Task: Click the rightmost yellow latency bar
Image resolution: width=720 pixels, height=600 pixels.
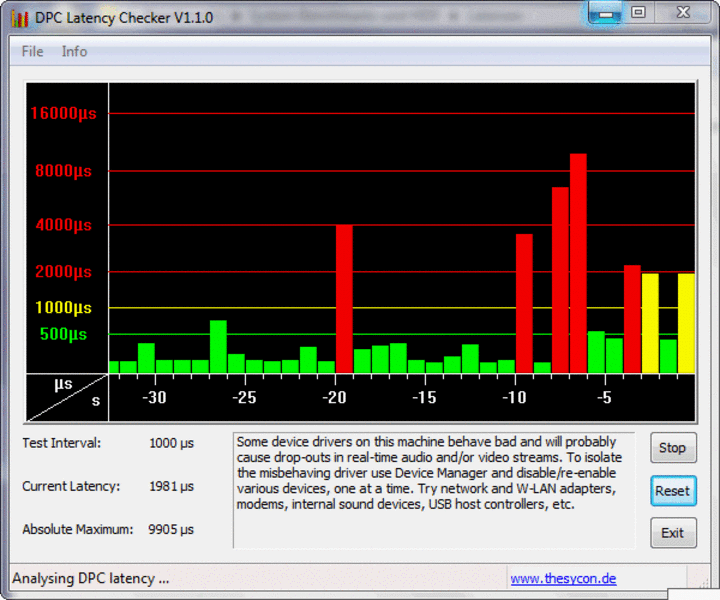Action: [x=686, y=323]
